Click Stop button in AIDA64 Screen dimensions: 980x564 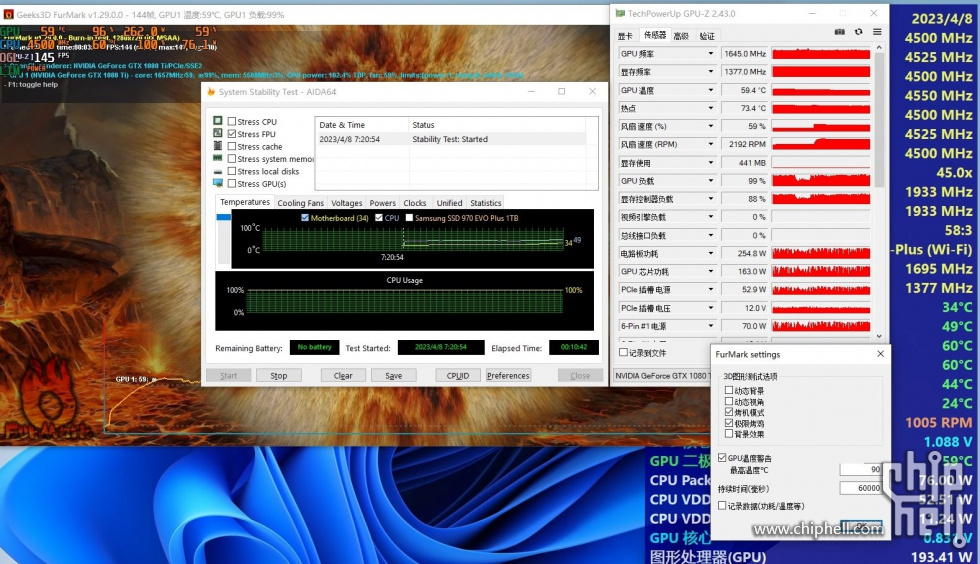click(279, 375)
